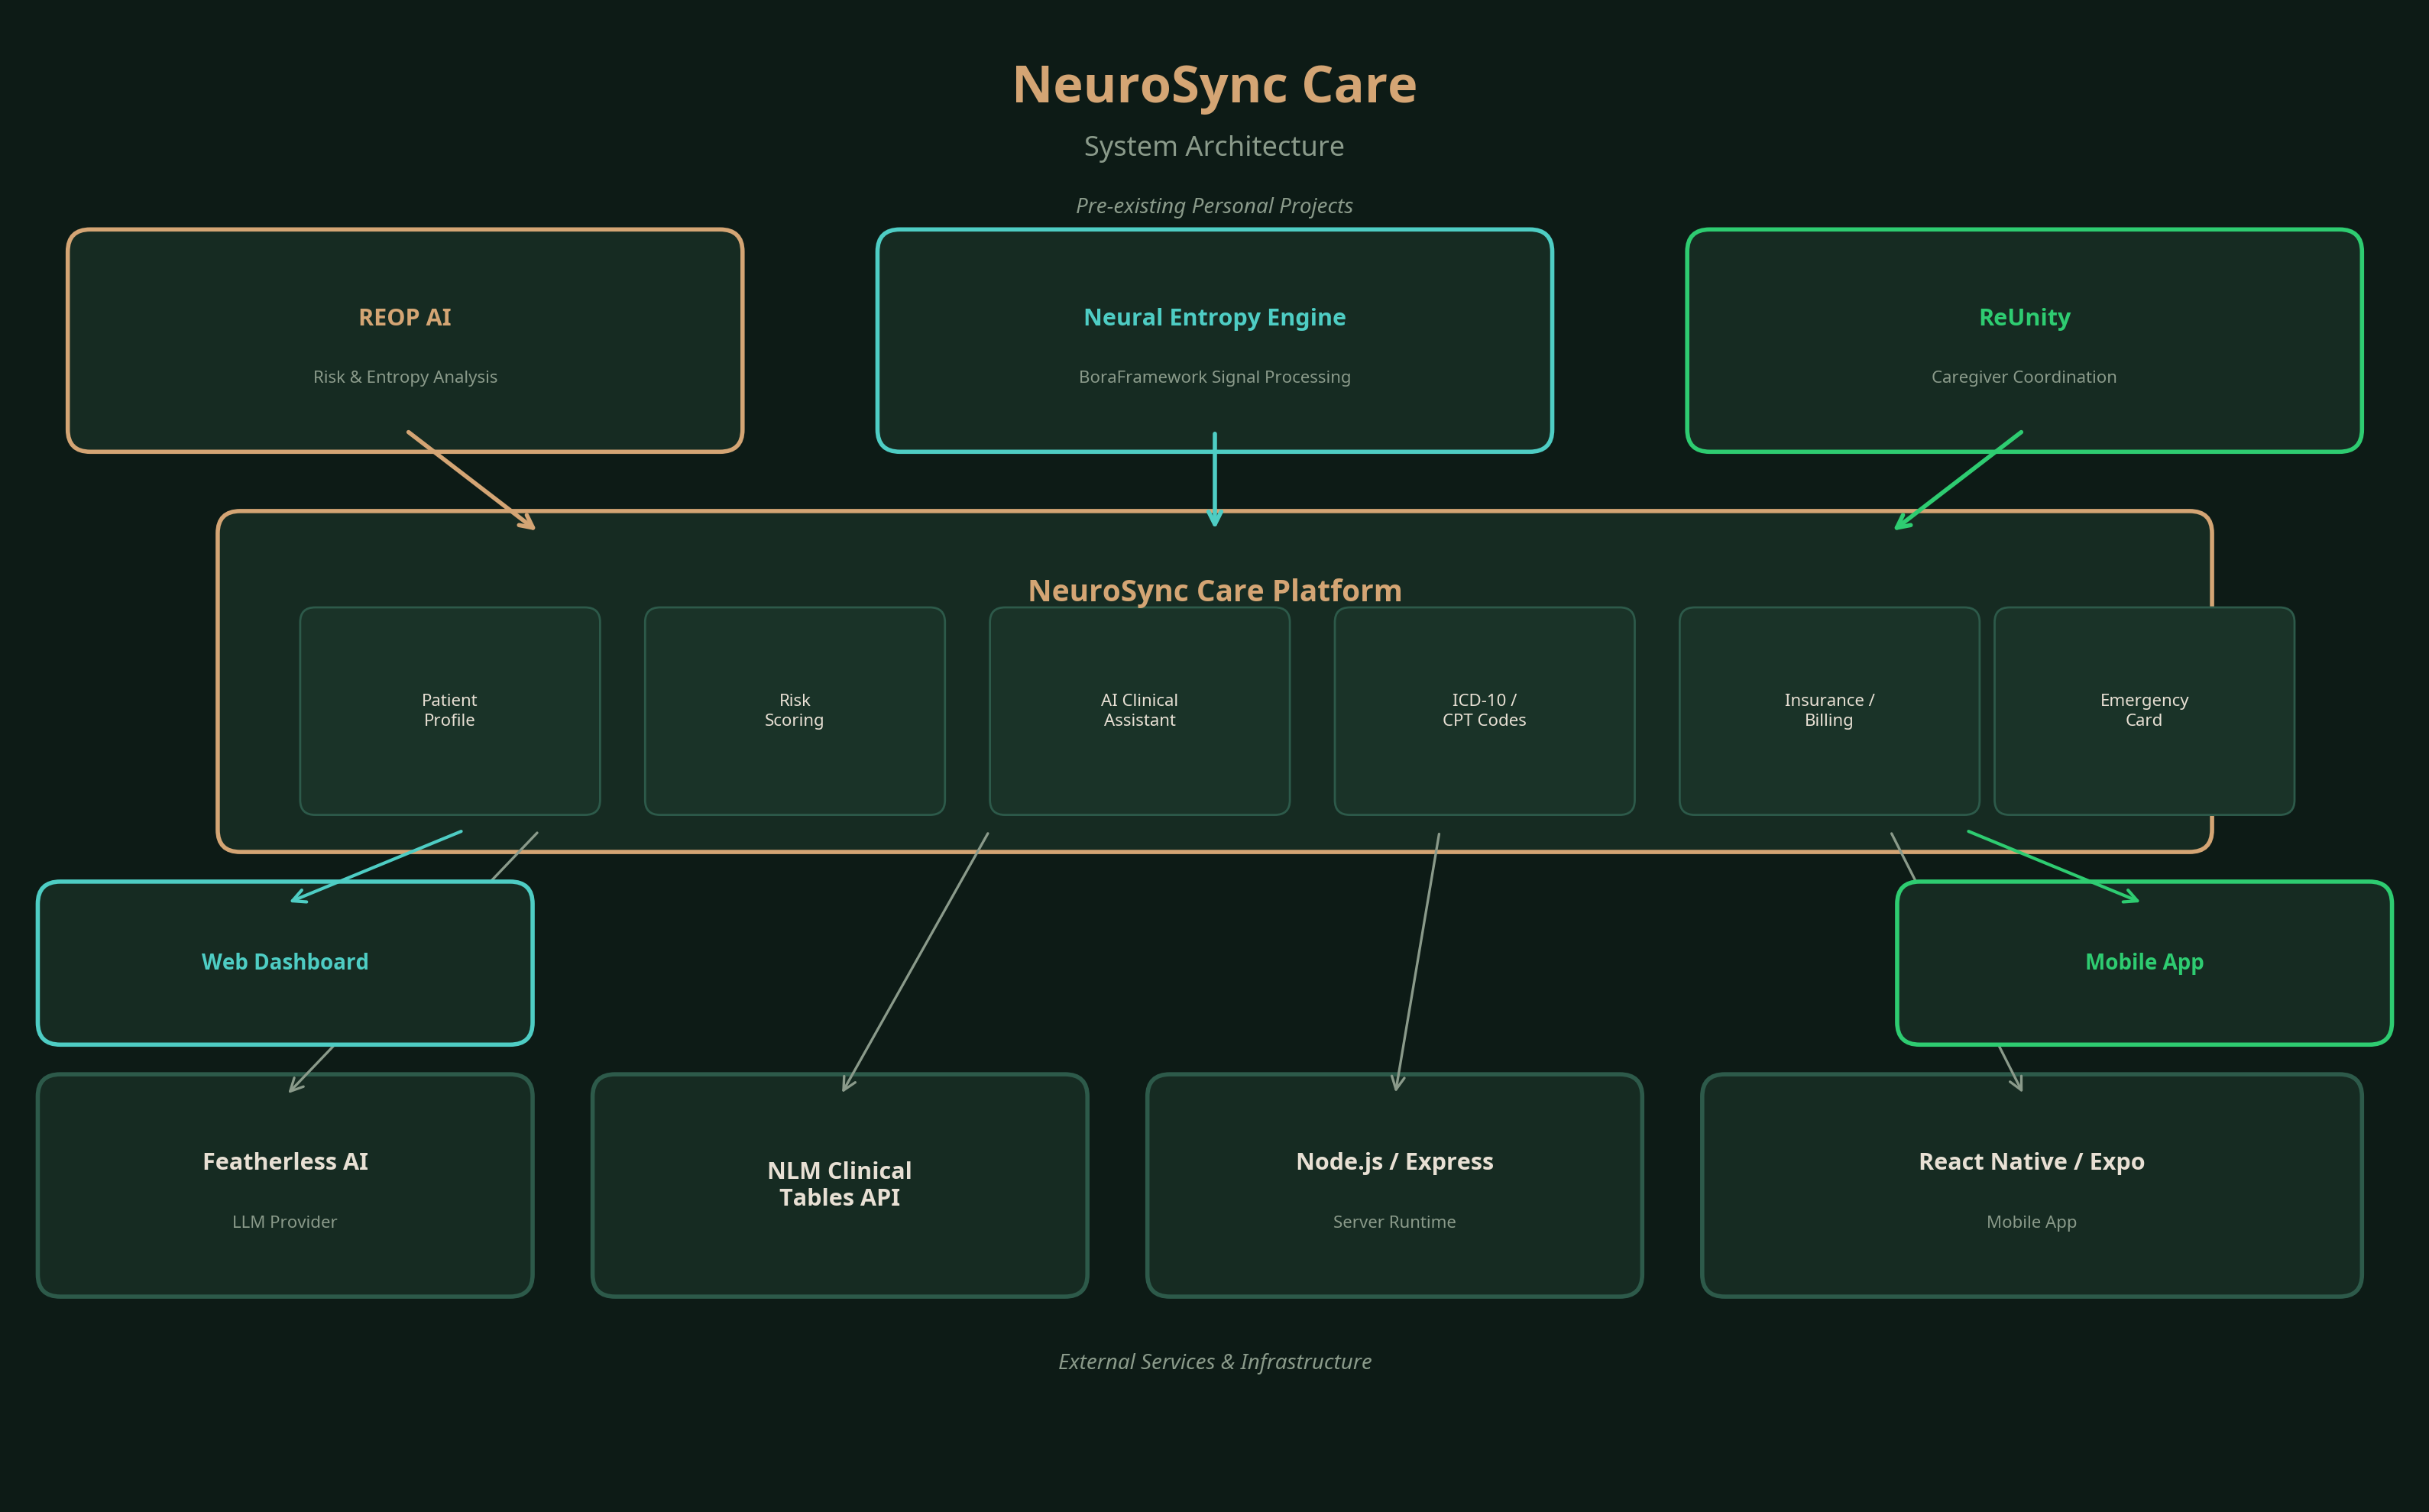Click the NeuroSync Care main title
The image size is (2429, 1512).
point(1214,85)
